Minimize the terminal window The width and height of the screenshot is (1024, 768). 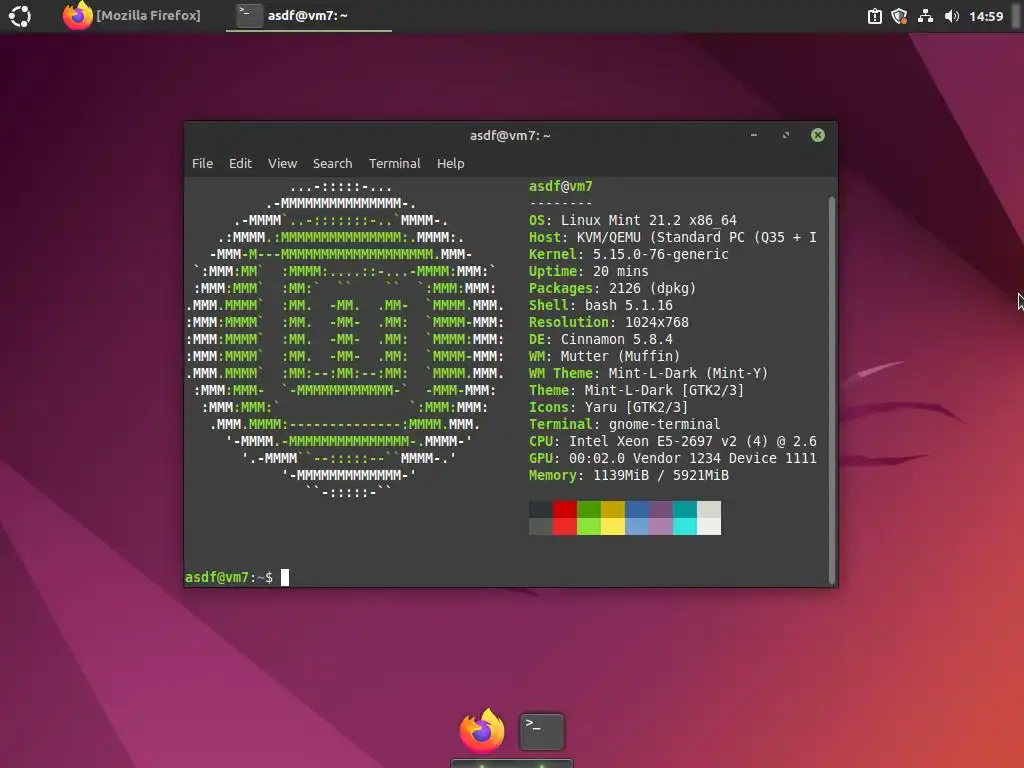(754, 135)
